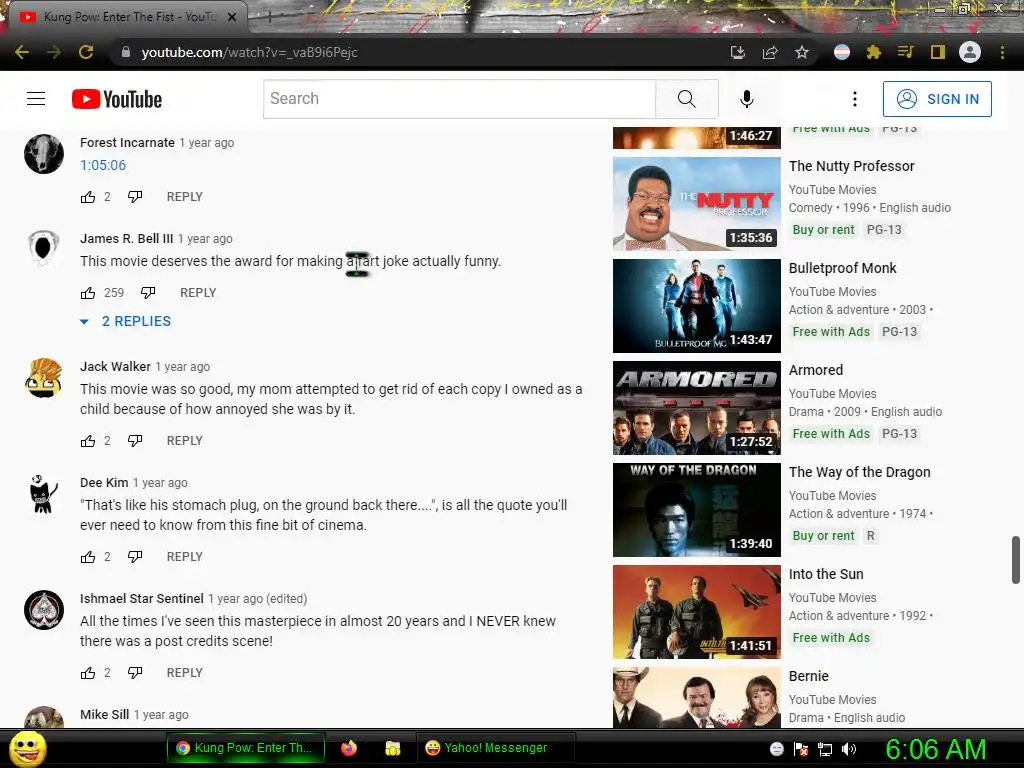Open Chrome three-dot menu
The image size is (1024, 768).
pyautogui.click(x=1002, y=52)
